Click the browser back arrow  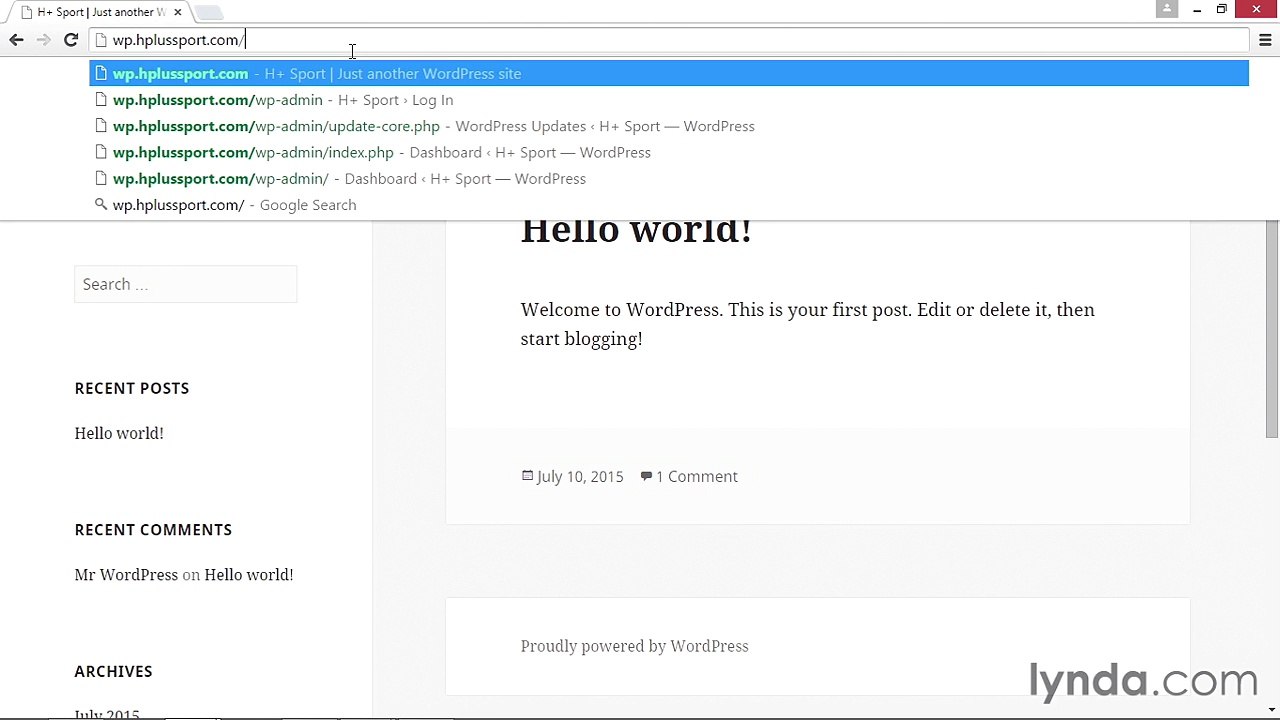click(x=16, y=40)
